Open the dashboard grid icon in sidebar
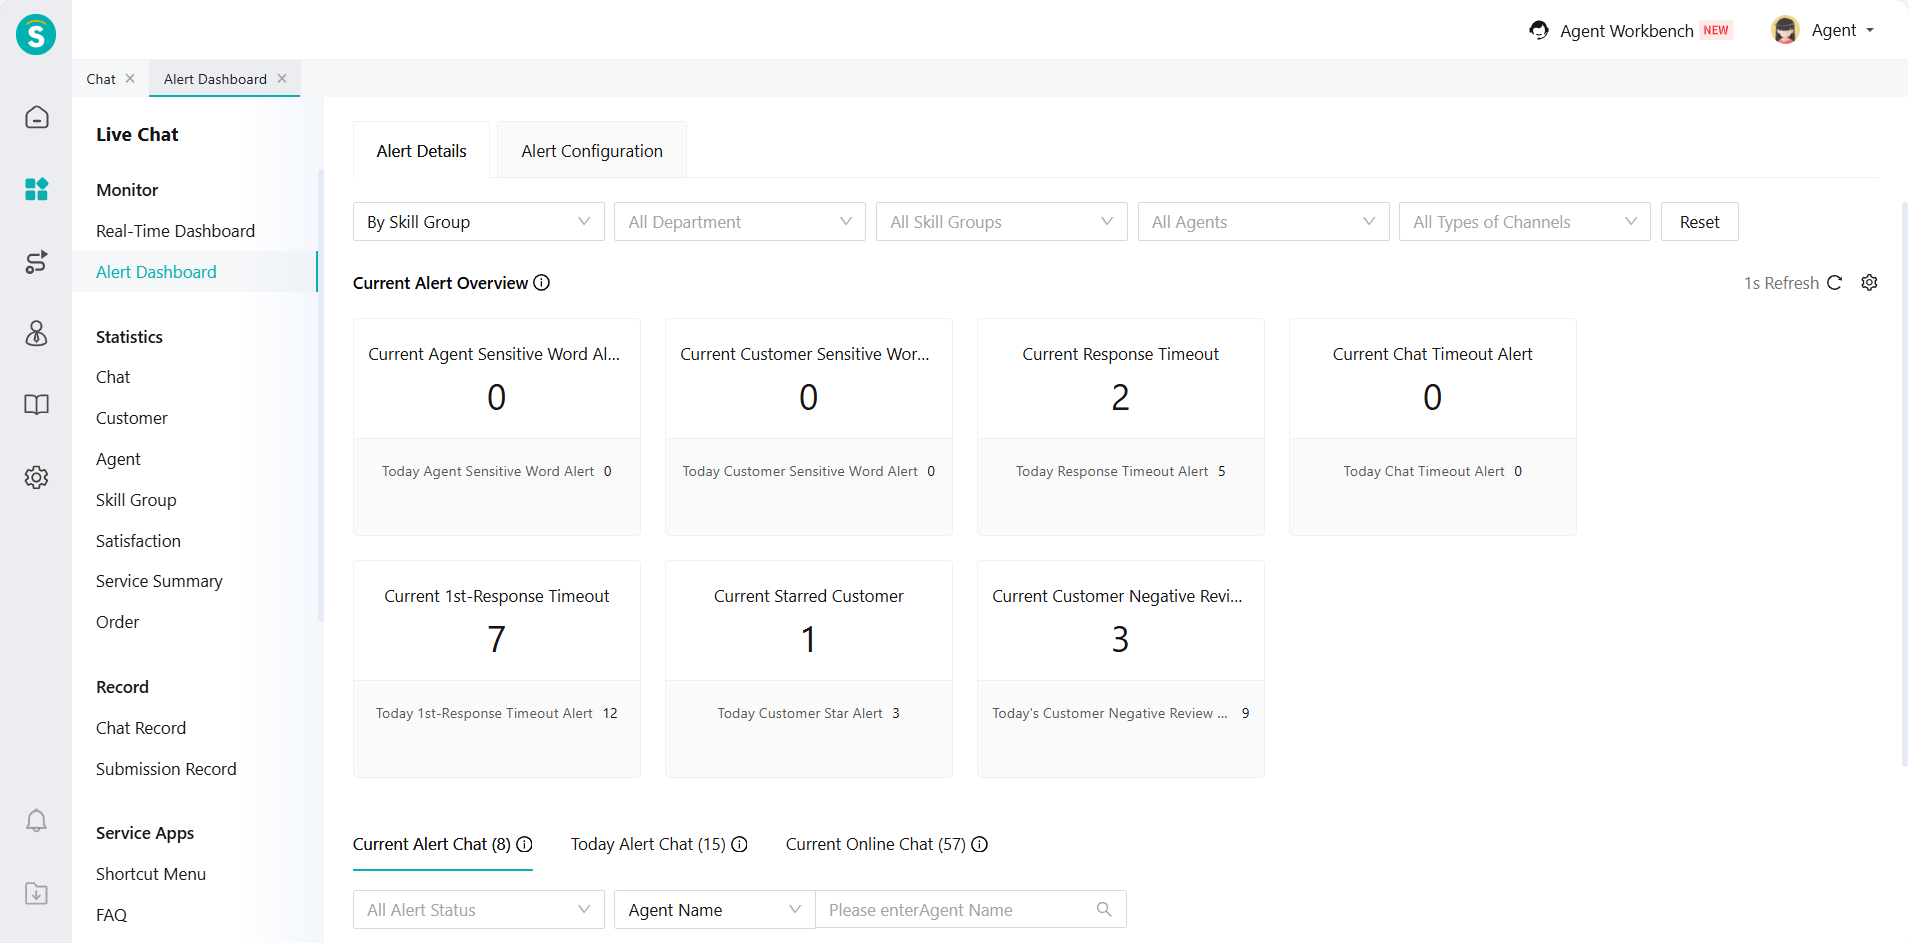 pos(36,189)
